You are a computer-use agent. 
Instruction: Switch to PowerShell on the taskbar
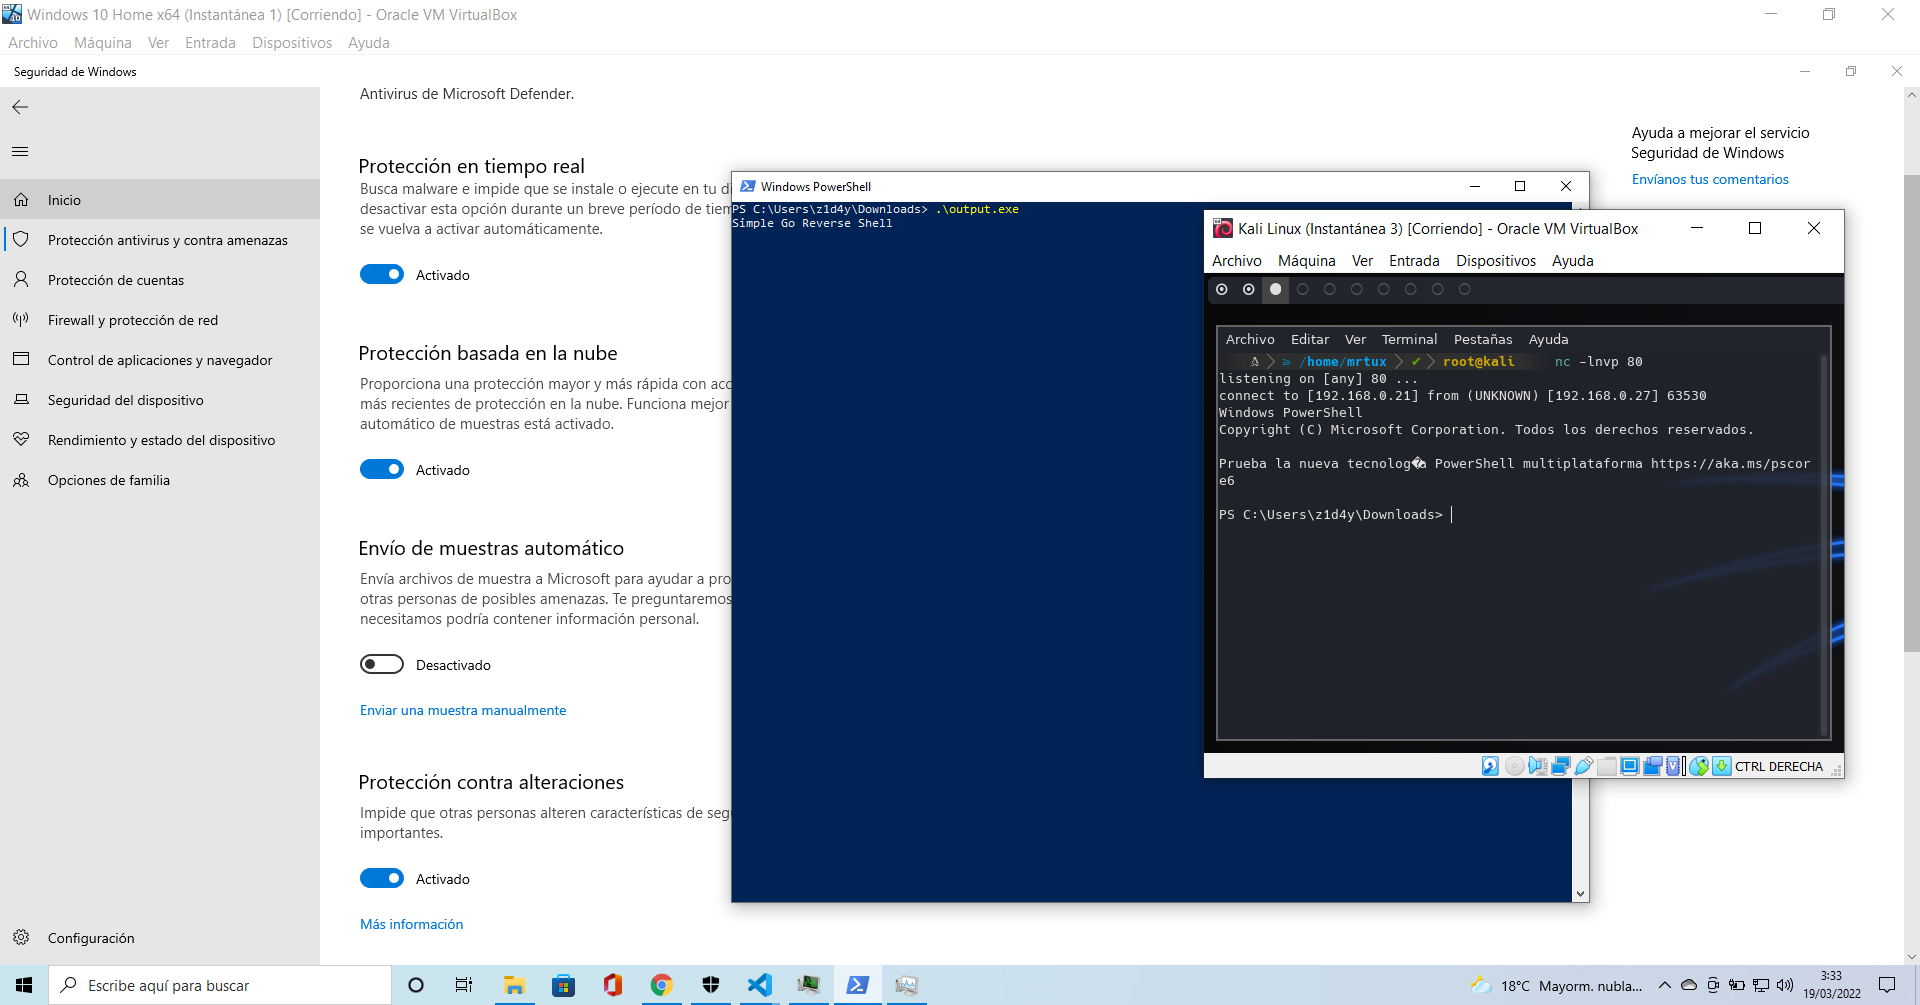[857, 985]
